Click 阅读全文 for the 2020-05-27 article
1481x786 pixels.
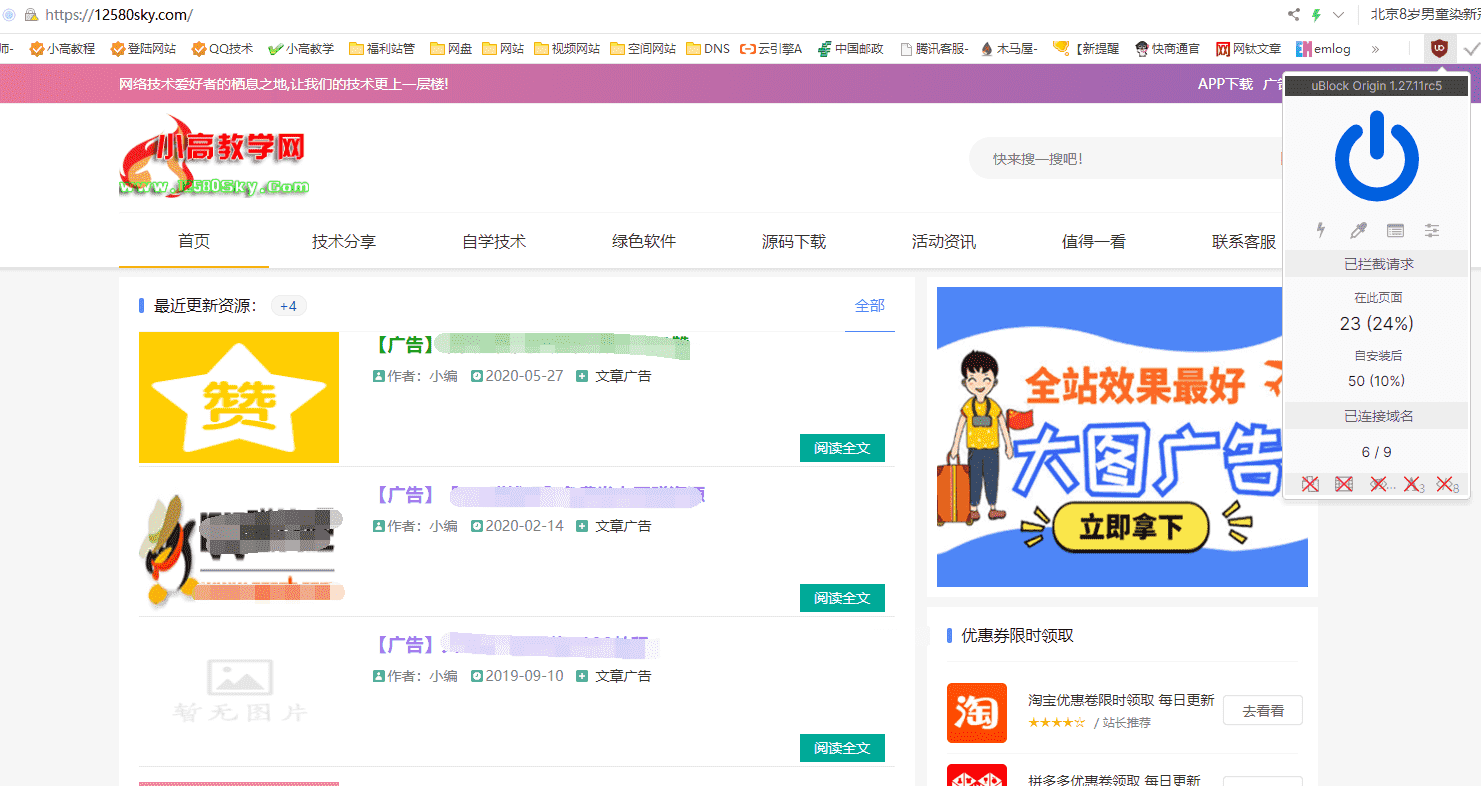coord(842,448)
